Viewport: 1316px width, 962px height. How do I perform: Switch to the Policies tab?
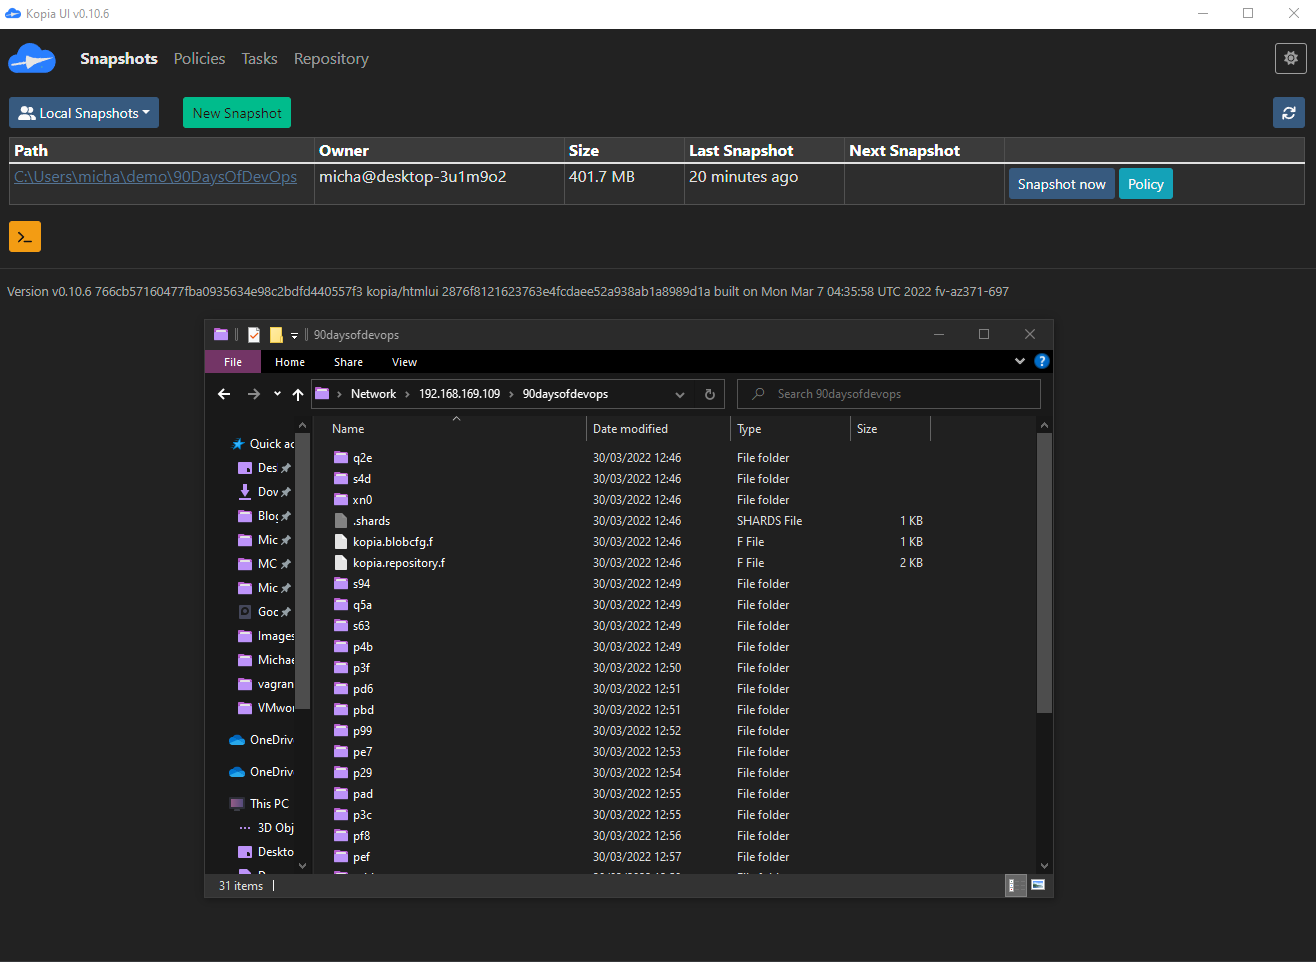[x=199, y=59]
